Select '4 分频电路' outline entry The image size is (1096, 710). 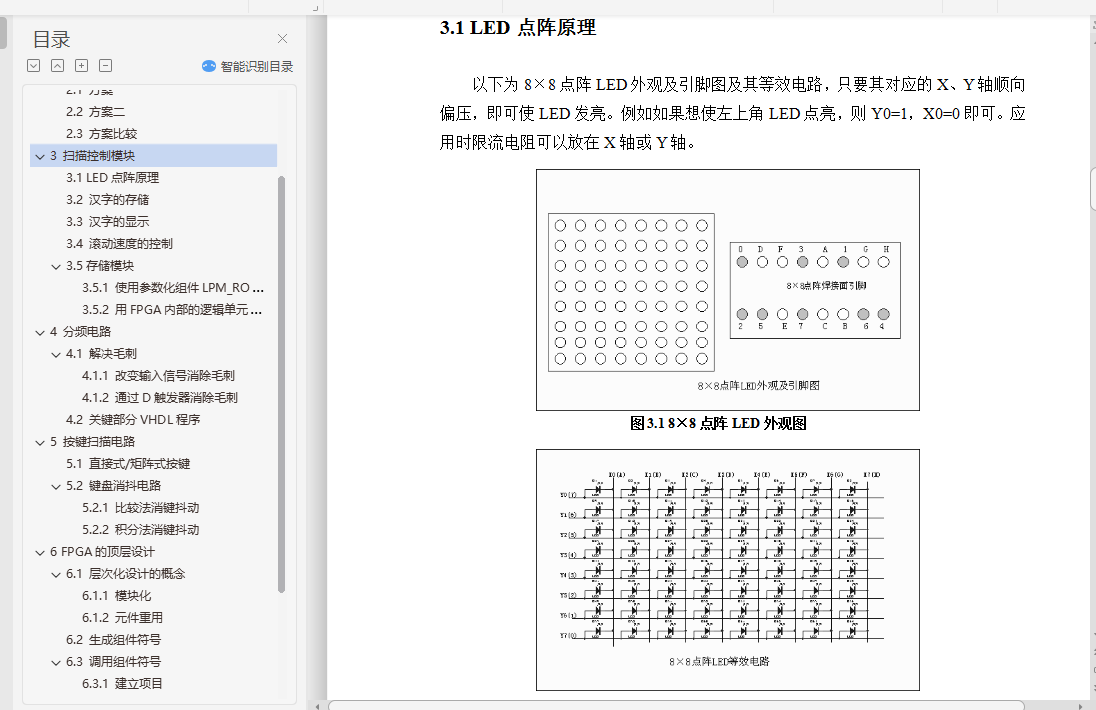(x=80, y=332)
